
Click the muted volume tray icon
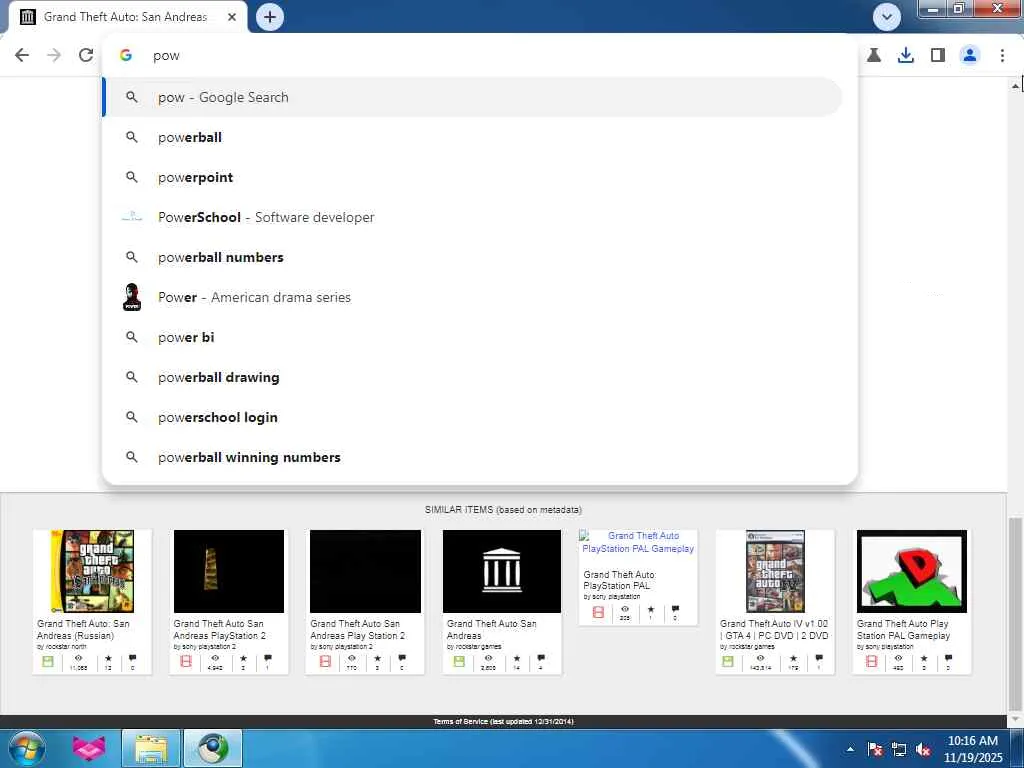point(923,750)
